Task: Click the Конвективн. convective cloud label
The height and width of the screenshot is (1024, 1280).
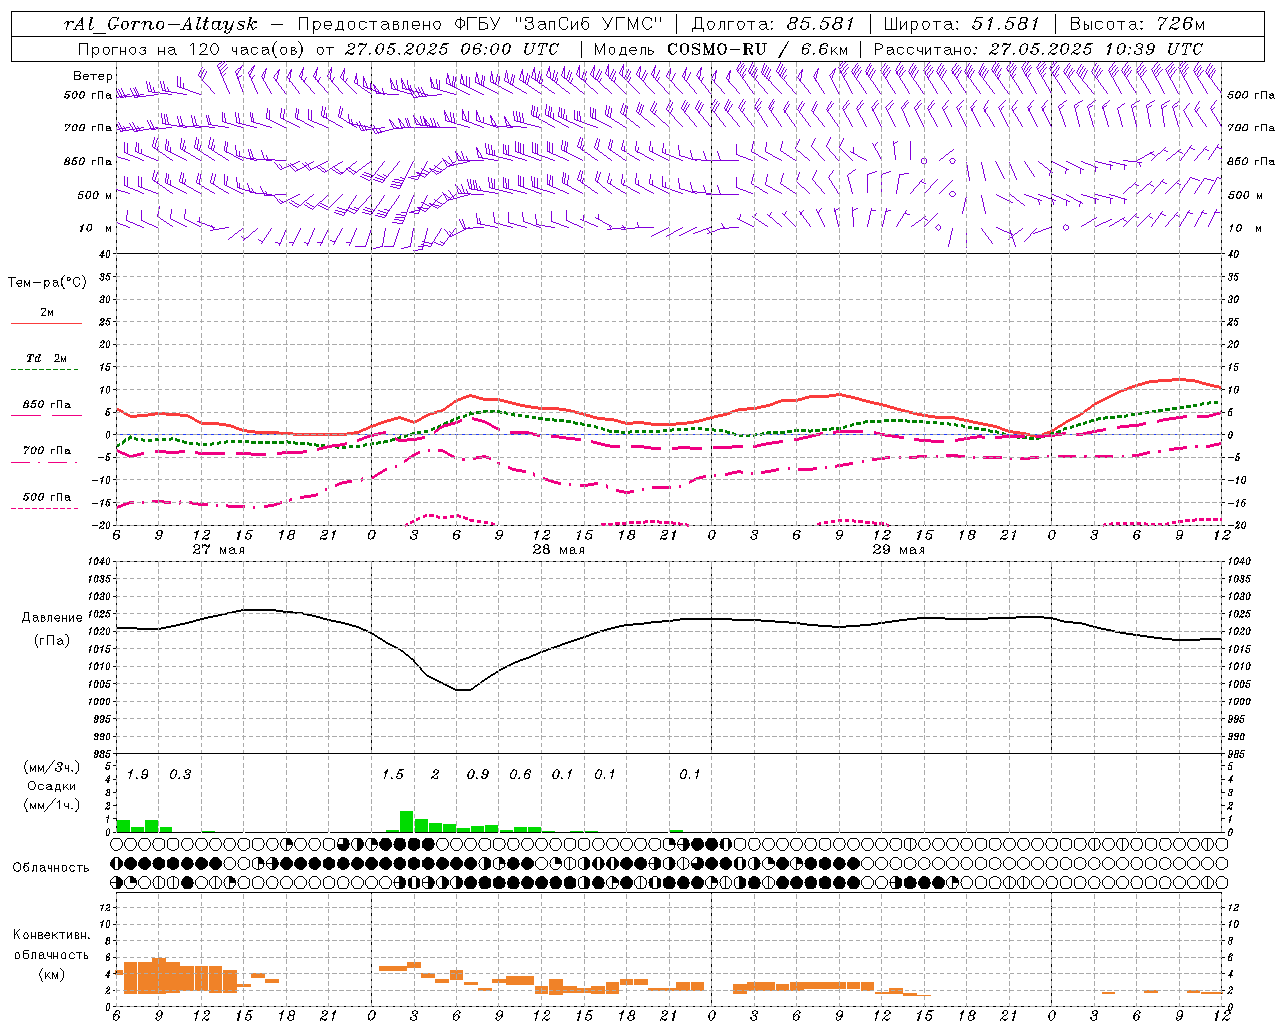Action: [x=52, y=935]
